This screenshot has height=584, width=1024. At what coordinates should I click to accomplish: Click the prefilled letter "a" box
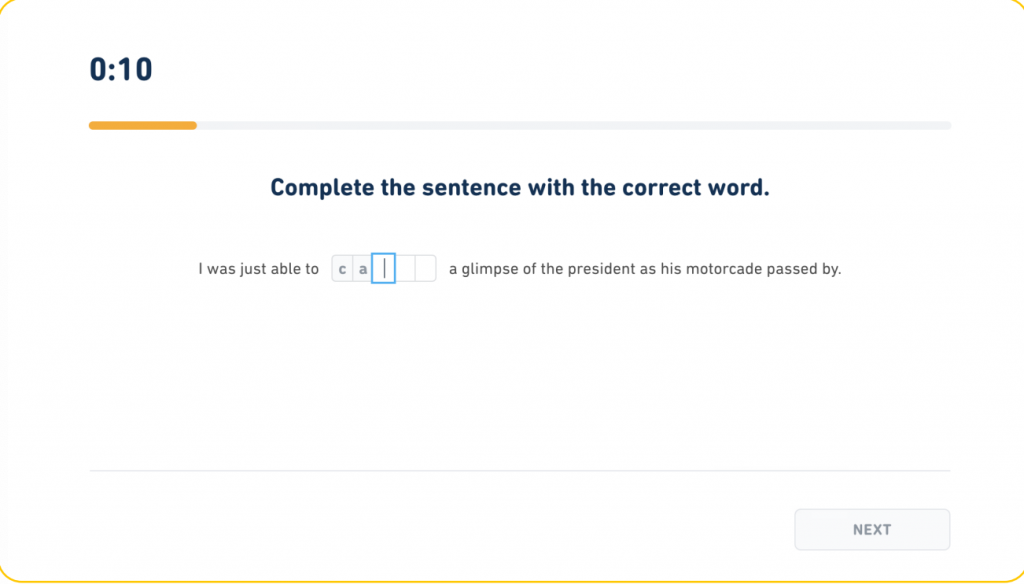[363, 269]
